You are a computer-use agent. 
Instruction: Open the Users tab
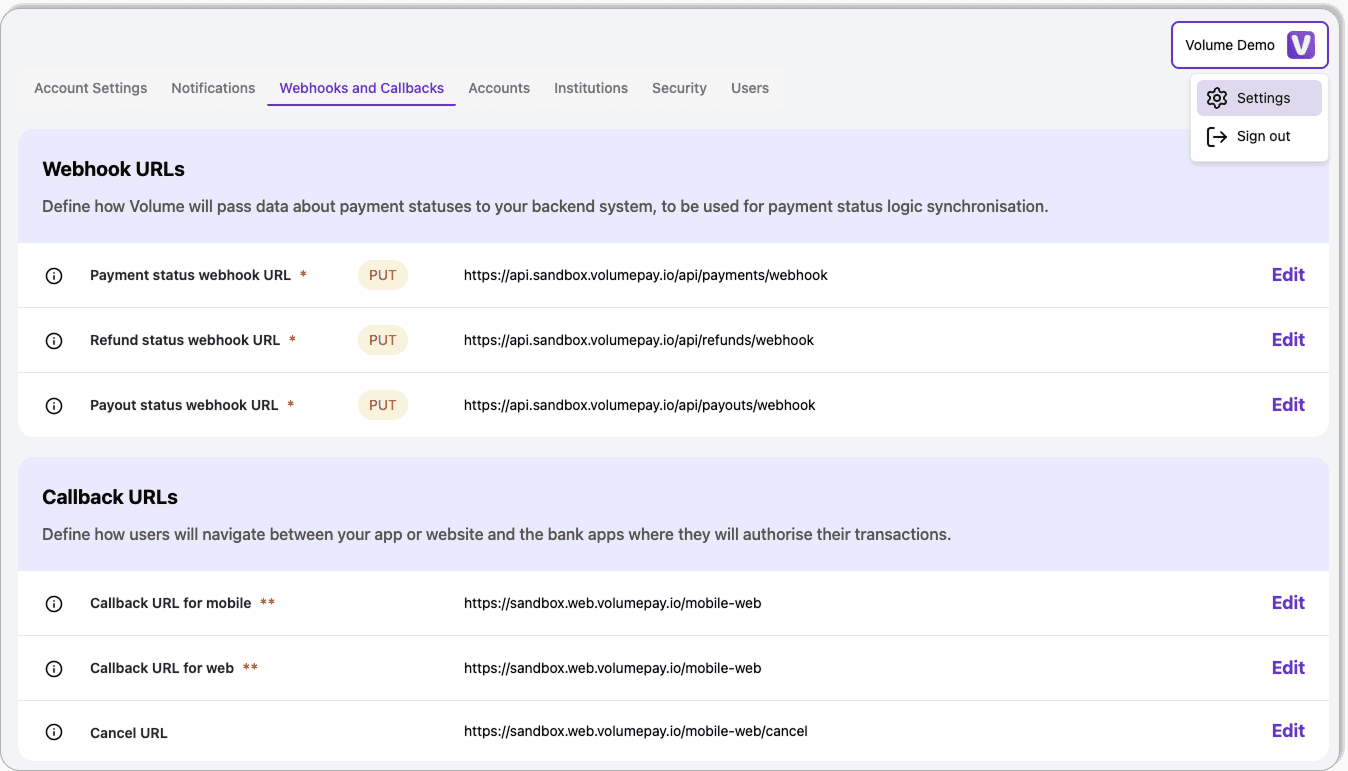point(750,88)
